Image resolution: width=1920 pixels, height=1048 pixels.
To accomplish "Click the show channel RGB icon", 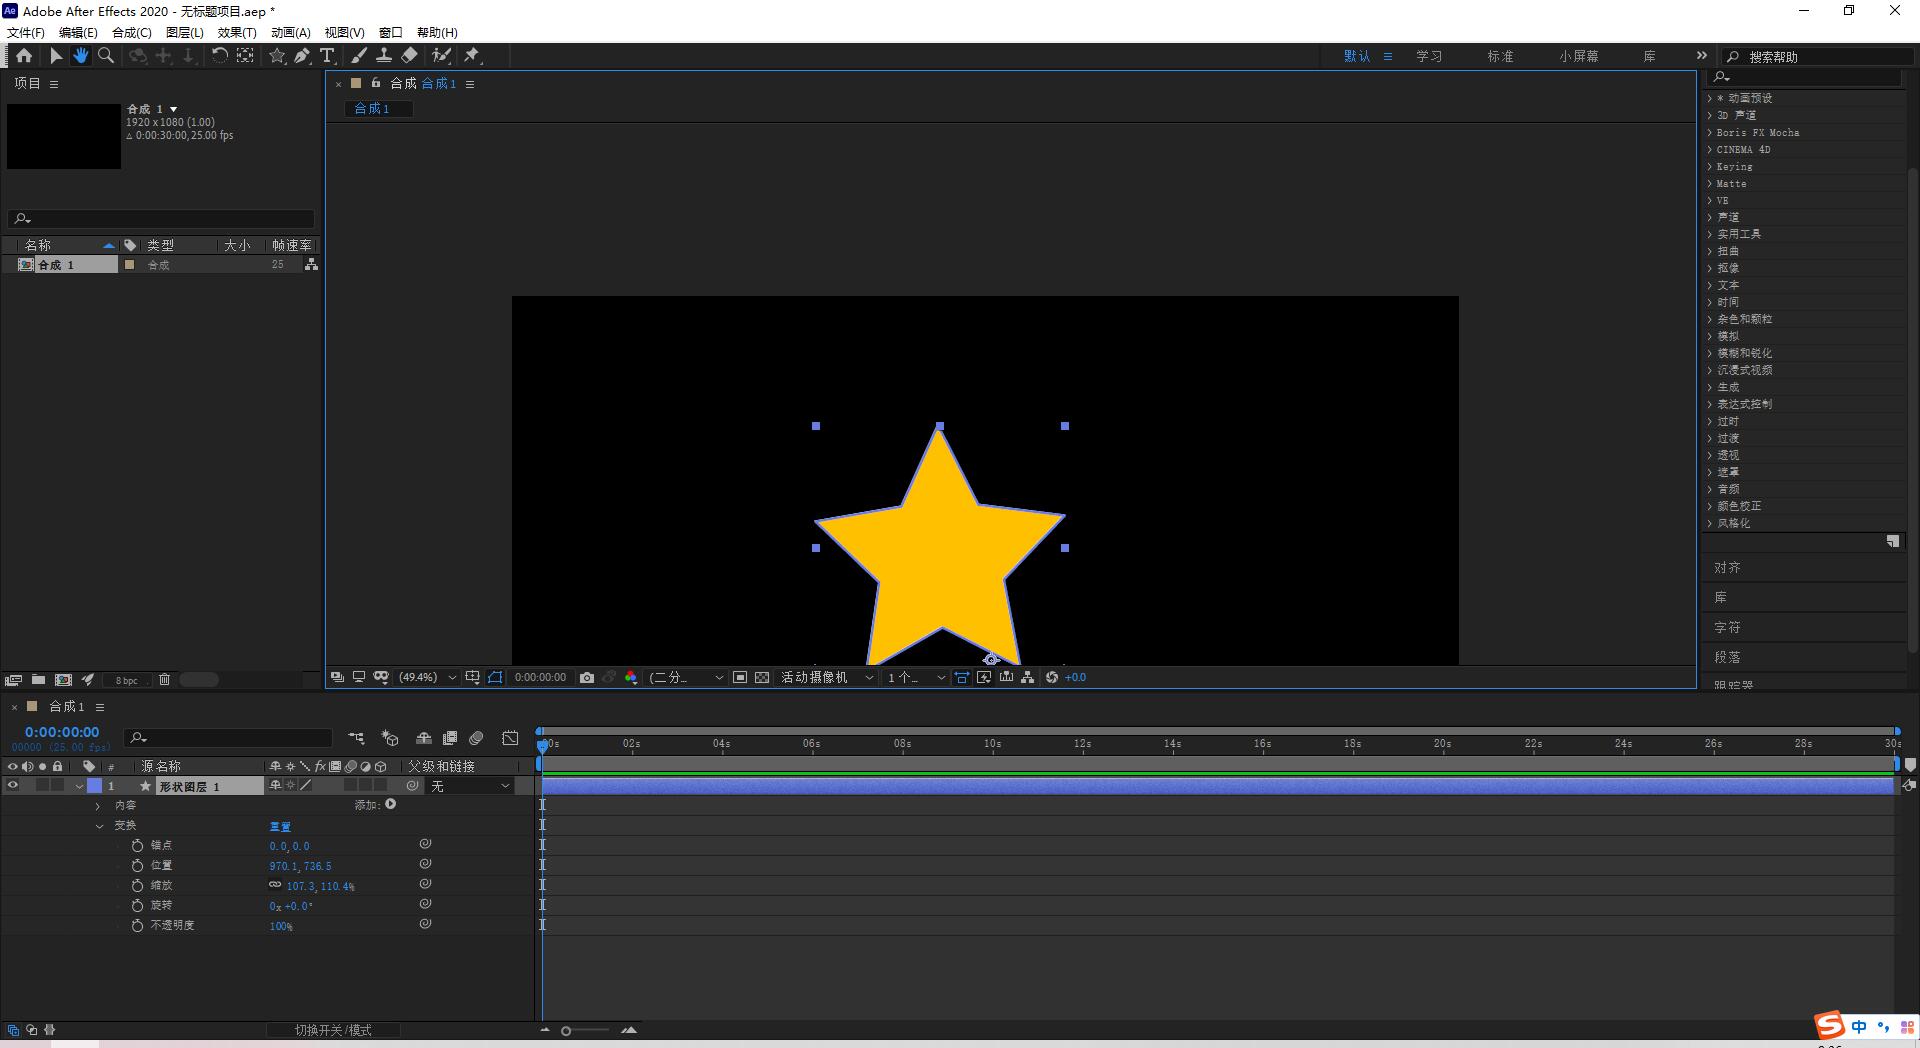I will click(631, 677).
